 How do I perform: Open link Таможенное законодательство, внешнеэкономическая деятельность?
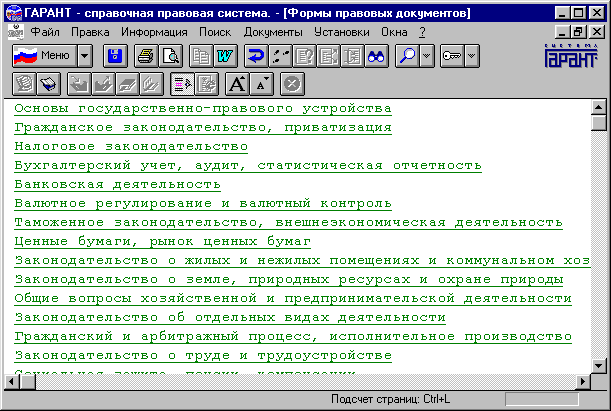[288, 223]
